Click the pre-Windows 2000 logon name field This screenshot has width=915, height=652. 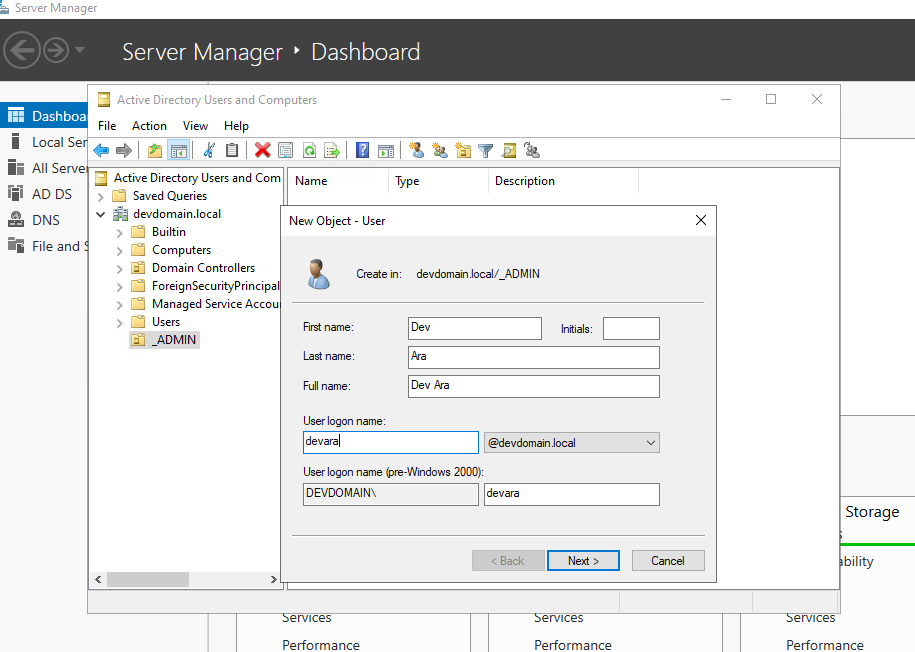point(572,494)
